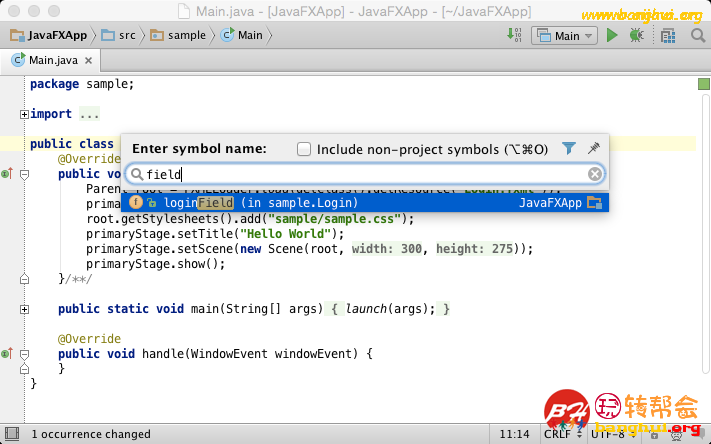Click the 'import ...' folded text

click(x=89, y=114)
